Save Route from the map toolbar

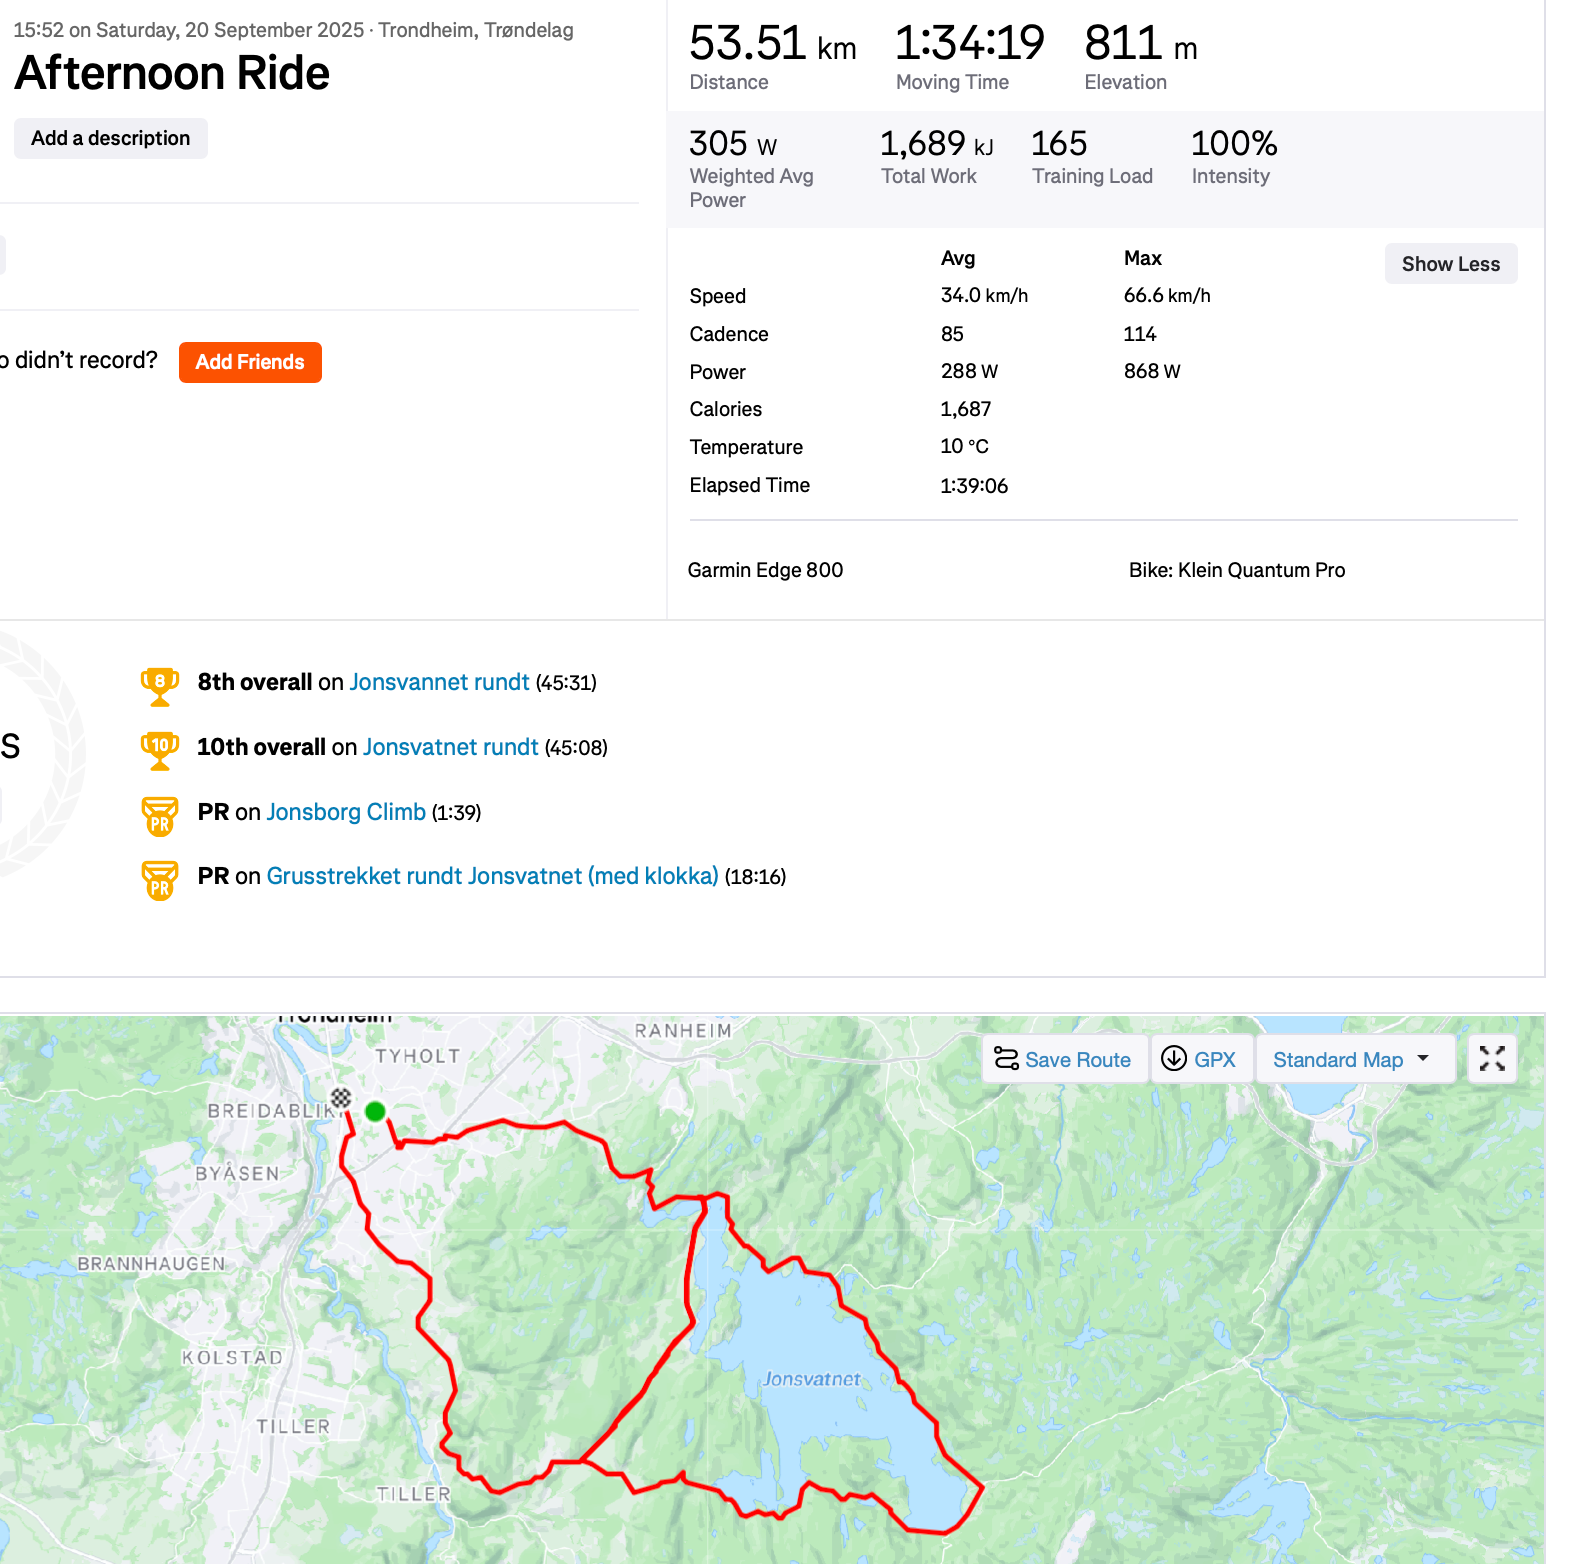pyautogui.click(x=1064, y=1060)
